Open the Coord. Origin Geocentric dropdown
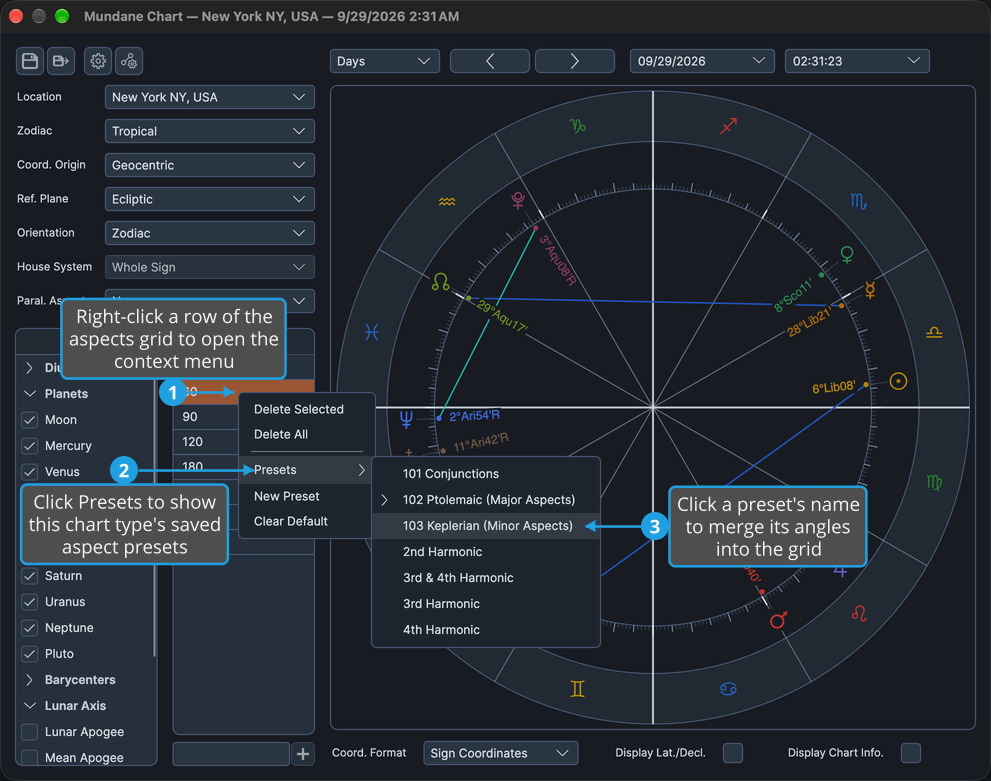 pos(209,166)
